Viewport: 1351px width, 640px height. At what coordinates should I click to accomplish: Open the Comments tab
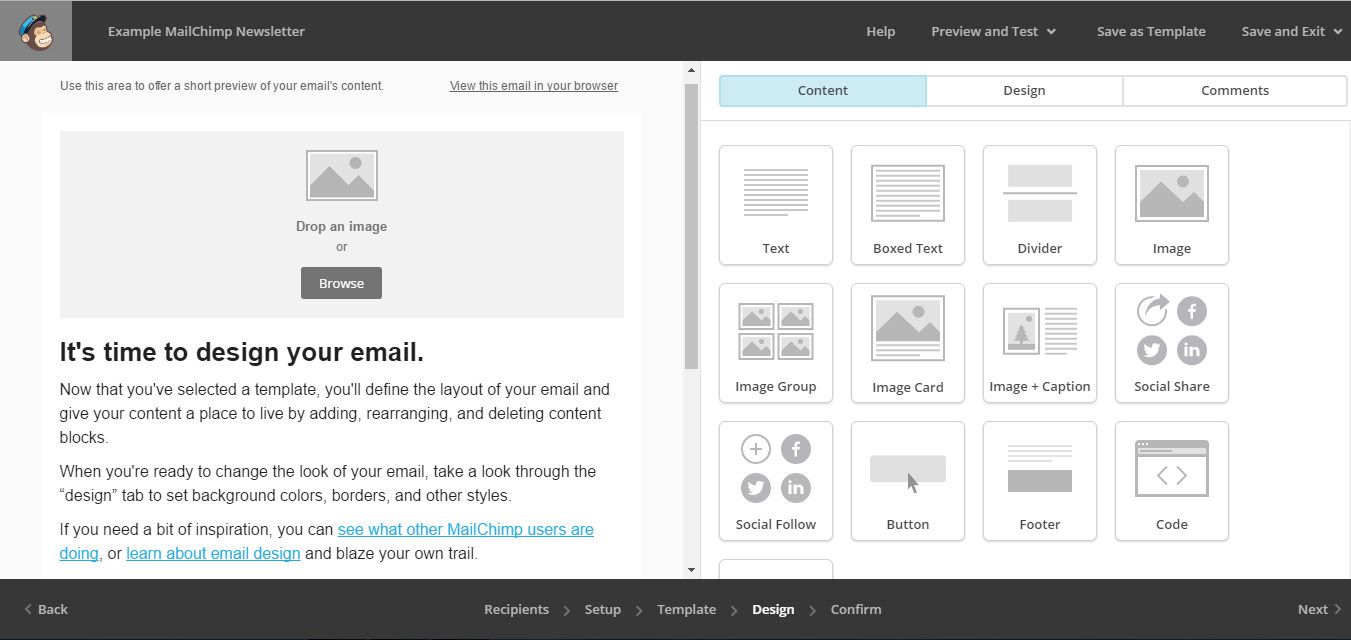[x=1235, y=90]
